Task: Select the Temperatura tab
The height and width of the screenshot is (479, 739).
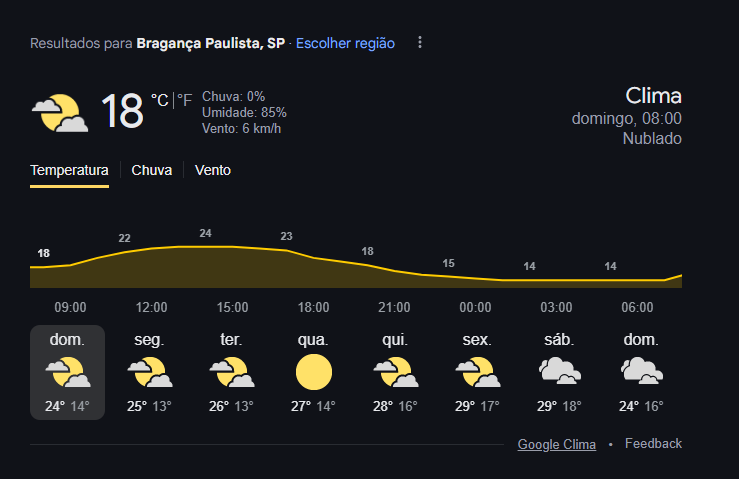Action: 69,170
